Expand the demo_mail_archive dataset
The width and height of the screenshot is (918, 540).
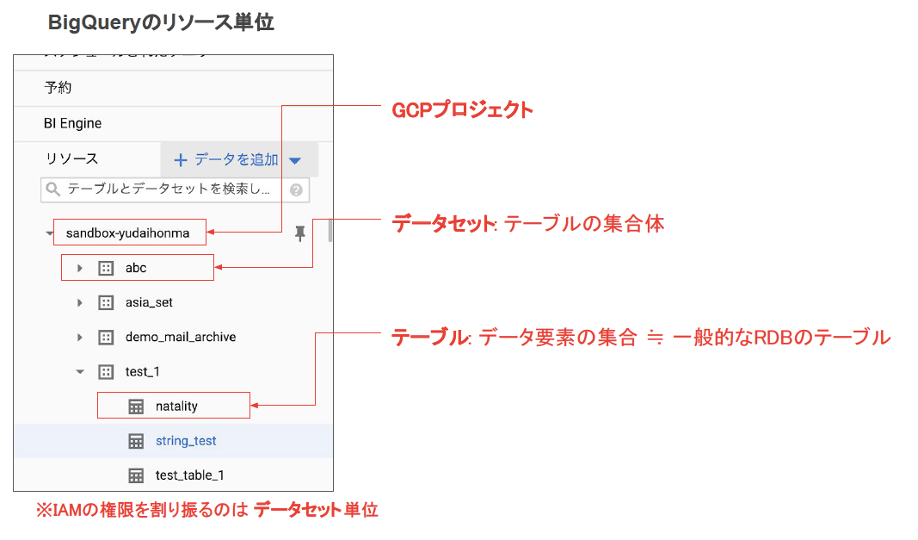(x=80, y=337)
